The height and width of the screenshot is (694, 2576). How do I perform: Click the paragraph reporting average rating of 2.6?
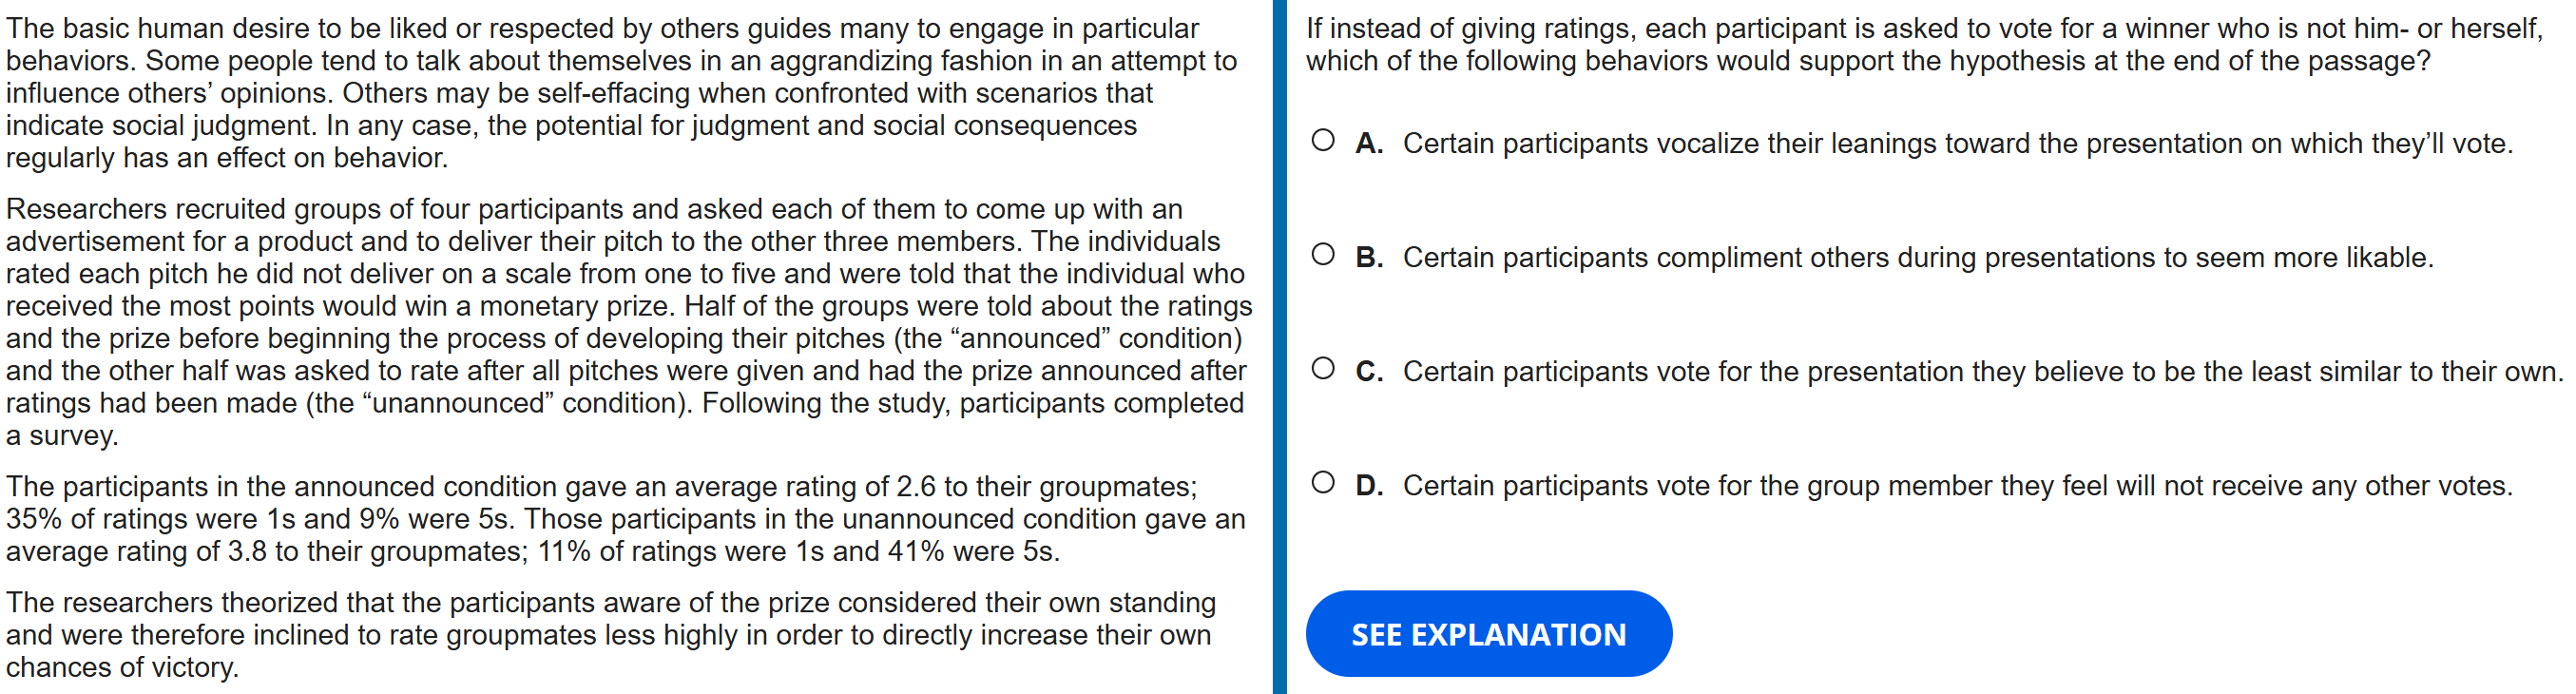point(625,519)
